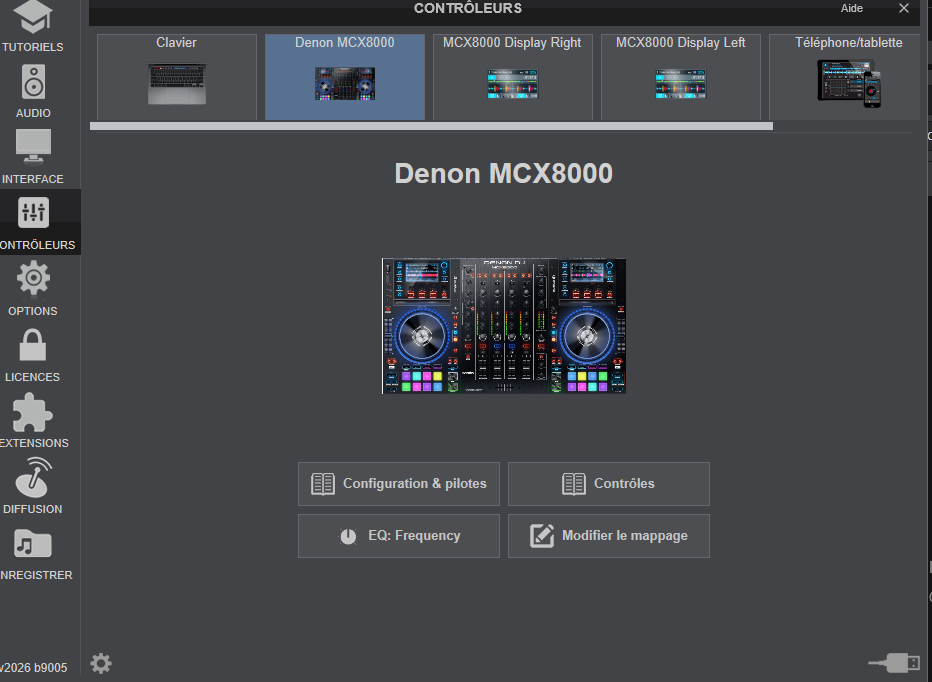Open the Tutoriels graduation cap icon
This screenshot has height=682, width=932.
coord(33,17)
